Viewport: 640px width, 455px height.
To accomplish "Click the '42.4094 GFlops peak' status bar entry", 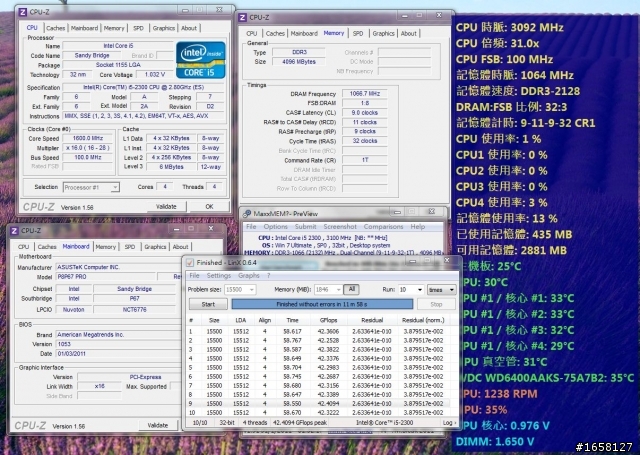I will (x=300, y=423).
